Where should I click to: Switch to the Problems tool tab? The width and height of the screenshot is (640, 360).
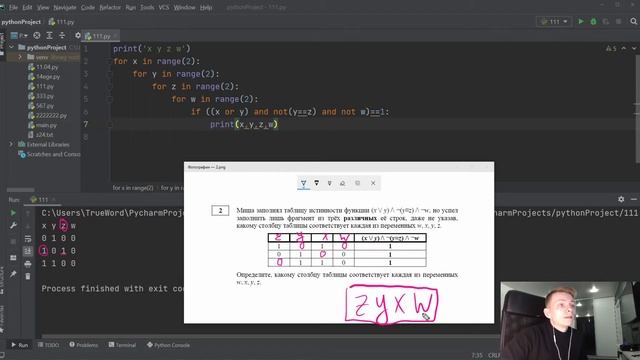[x=83, y=345]
